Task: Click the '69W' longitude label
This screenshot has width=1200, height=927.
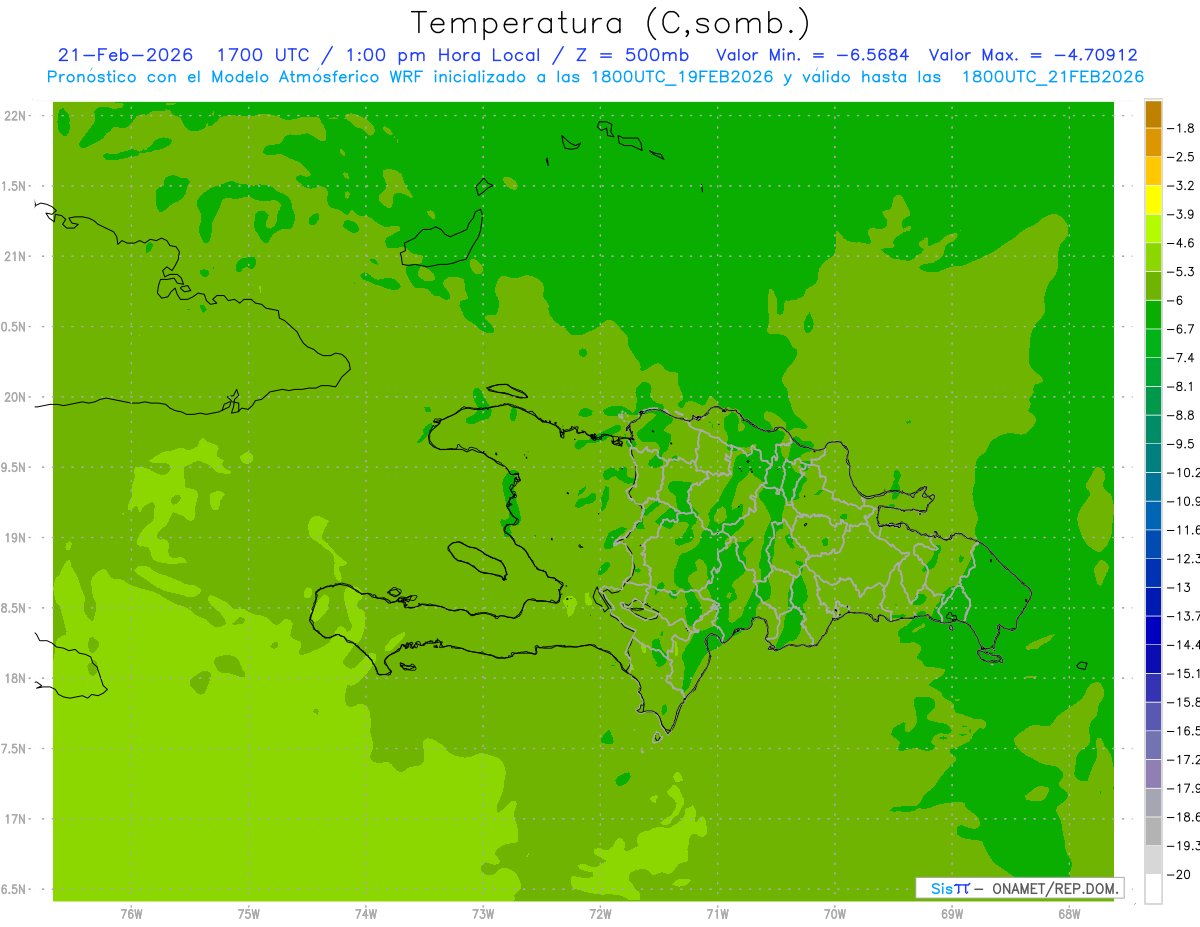Action: coord(952,914)
